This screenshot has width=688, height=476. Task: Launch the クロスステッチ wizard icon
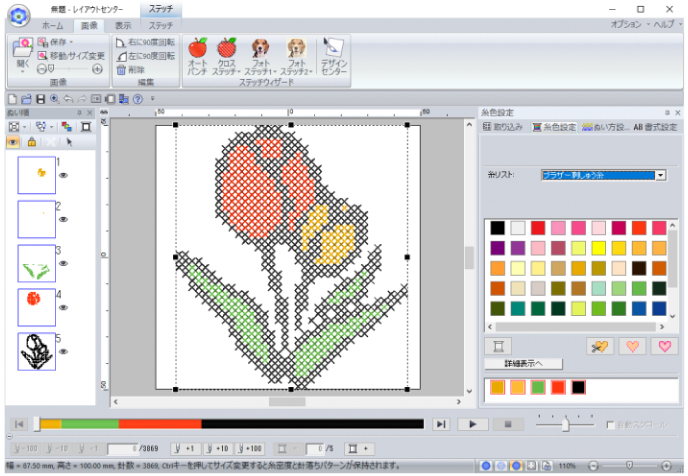tap(226, 56)
